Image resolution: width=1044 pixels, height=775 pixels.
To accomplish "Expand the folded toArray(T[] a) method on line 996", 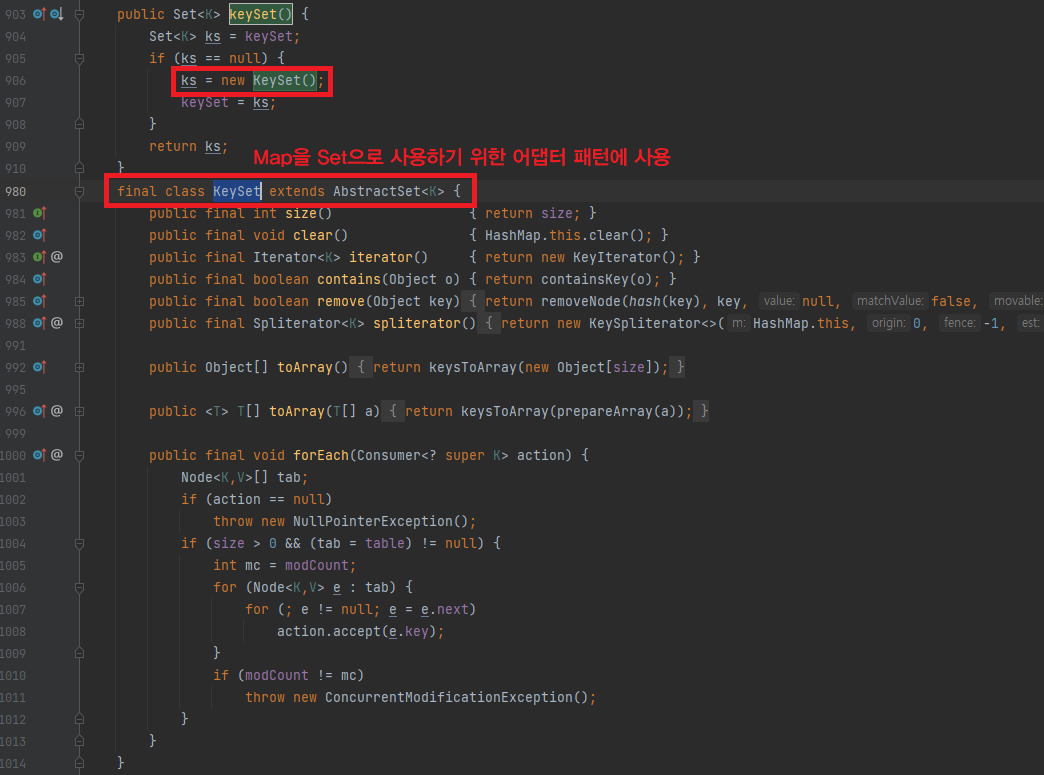I will (79, 411).
